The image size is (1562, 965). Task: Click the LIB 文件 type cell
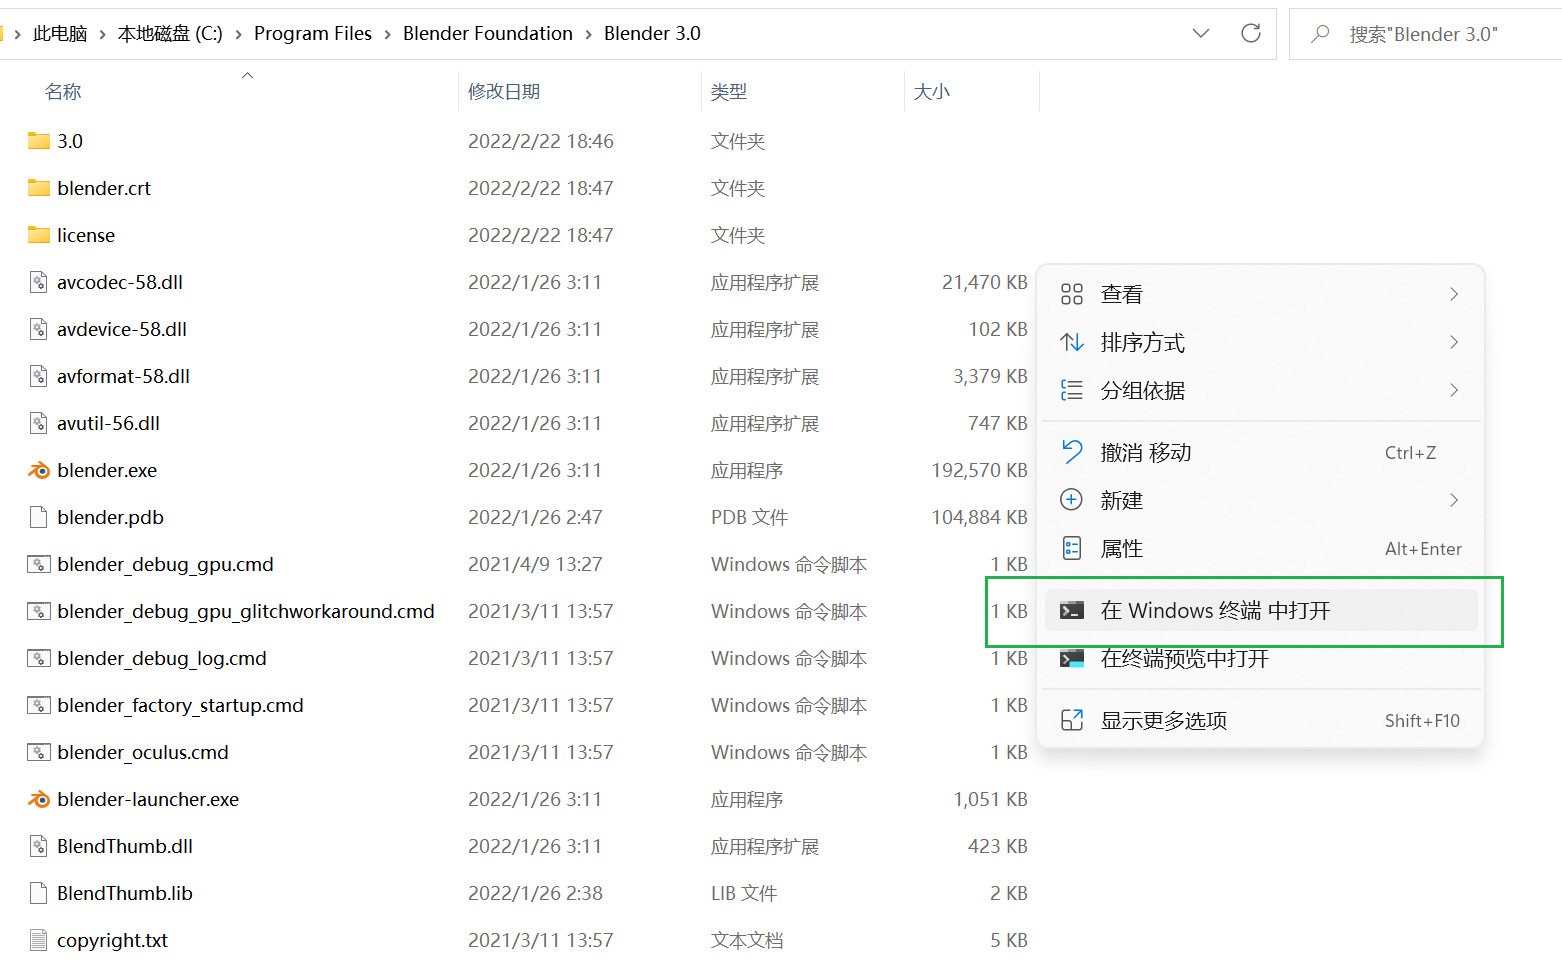(744, 893)
